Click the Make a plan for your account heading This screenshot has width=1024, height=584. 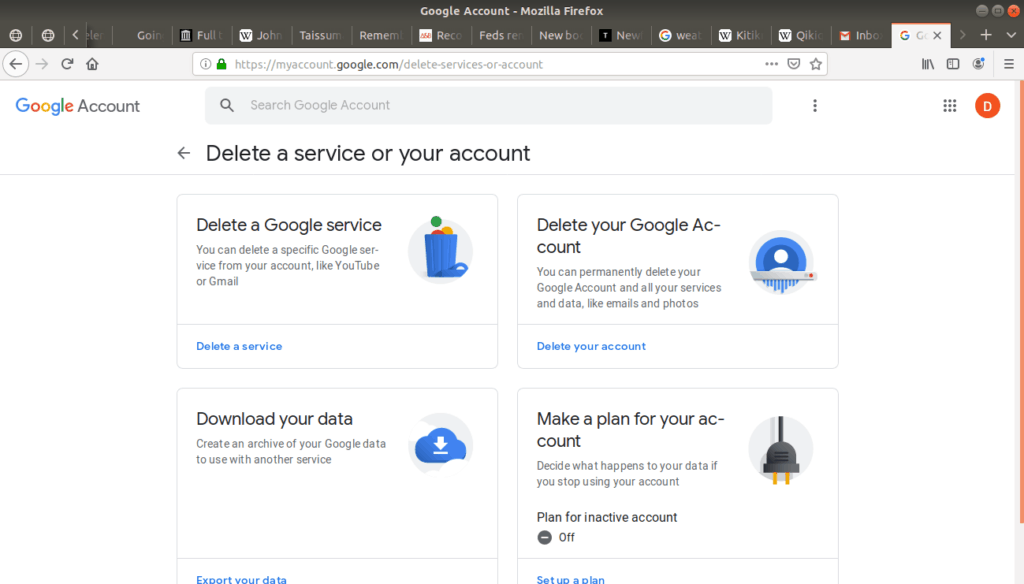click(630, 430)
